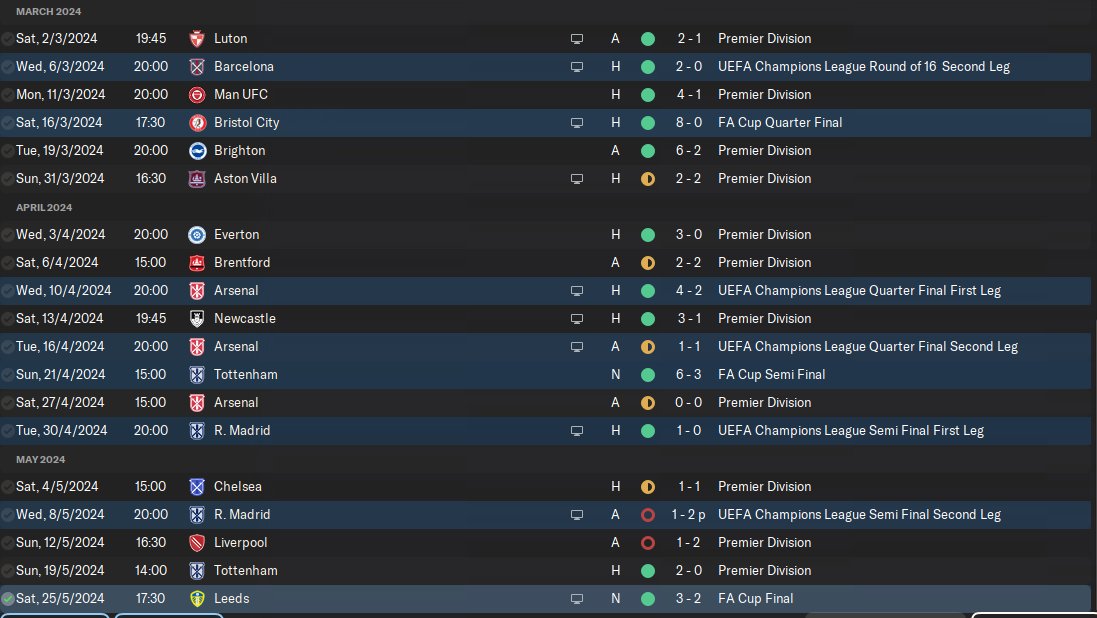This screenshot has width=1097, height=618.
Task: Toggle the checkmark on the Luton fixture row
Action: (8, 39)
